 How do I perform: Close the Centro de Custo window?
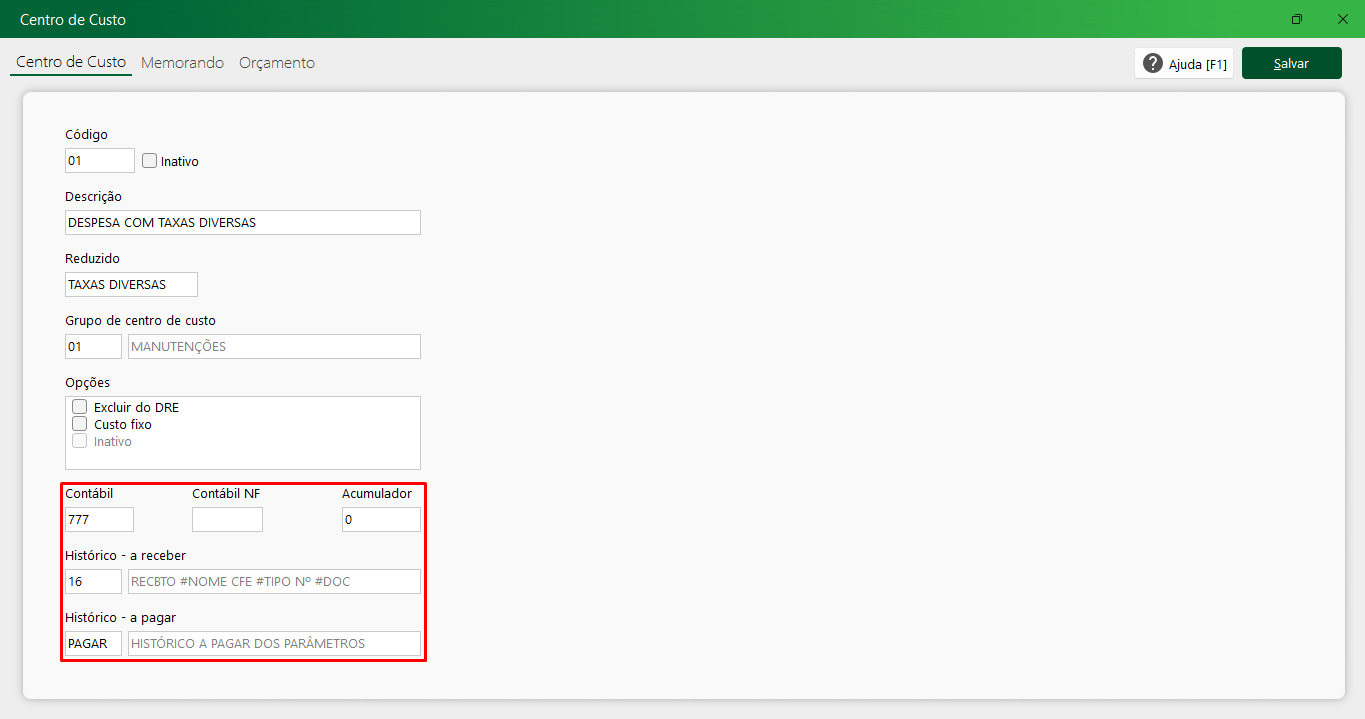pos(1342,19)
